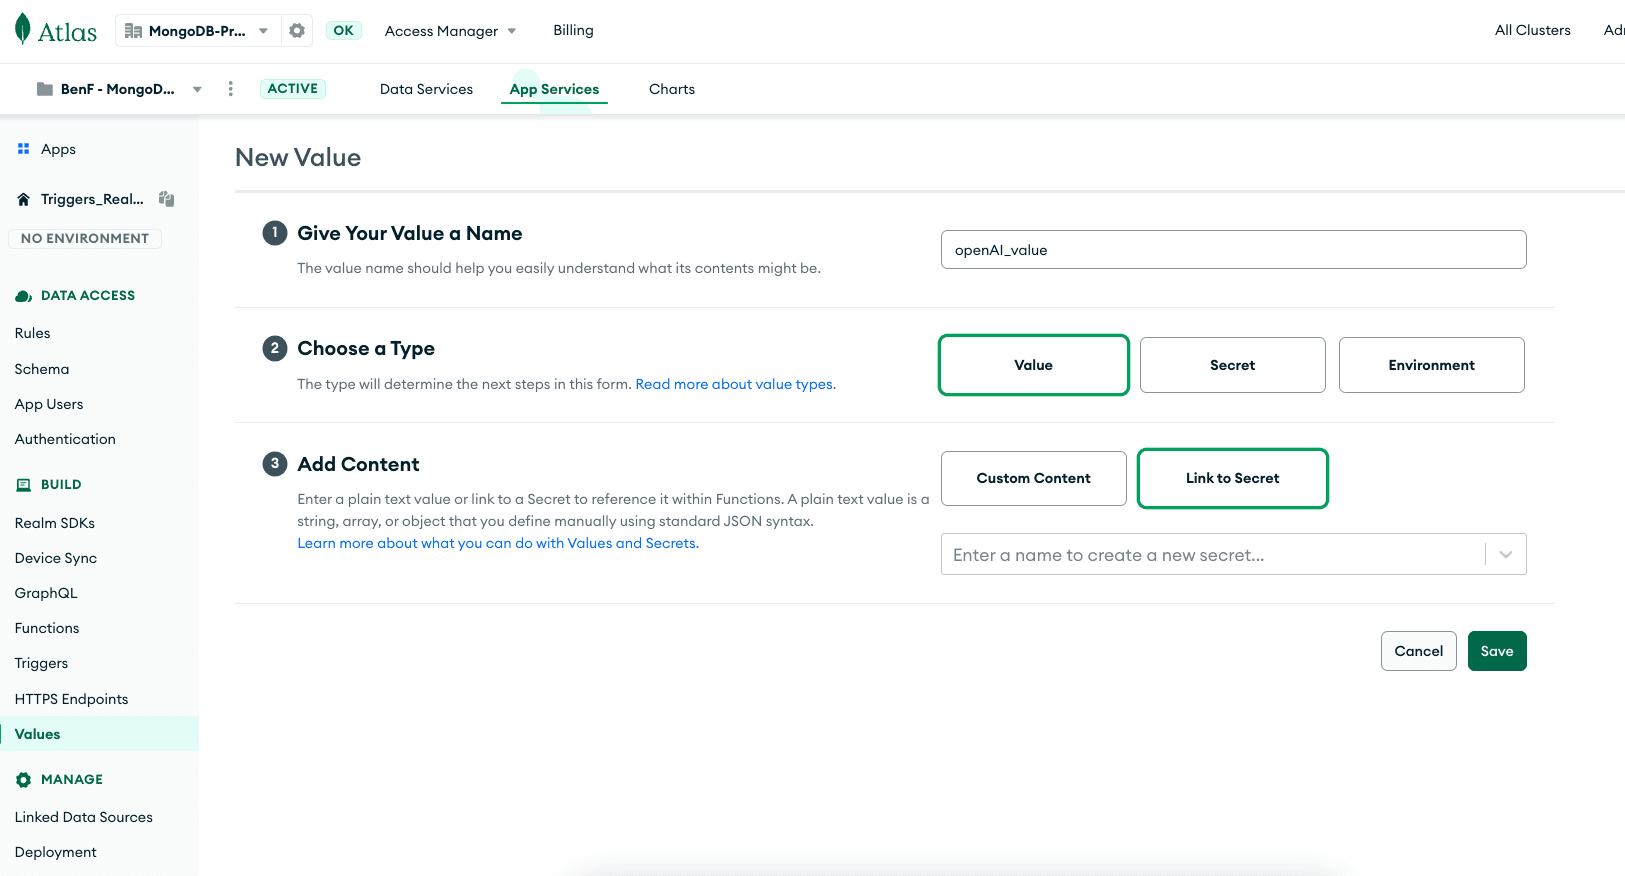
Task: Choose the Secret type option
Action: click(x=1232, y=365)
